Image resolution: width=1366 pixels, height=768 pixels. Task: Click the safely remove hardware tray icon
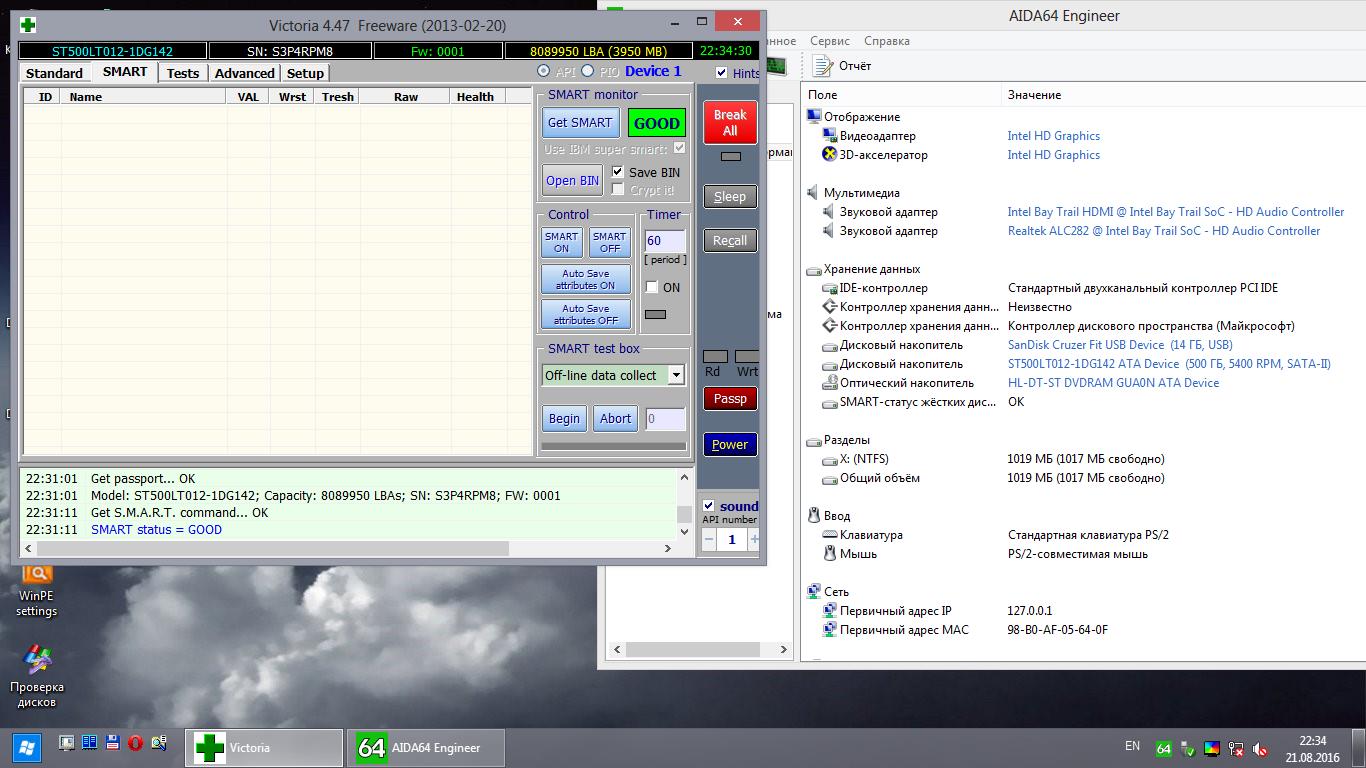point(1188,748)
